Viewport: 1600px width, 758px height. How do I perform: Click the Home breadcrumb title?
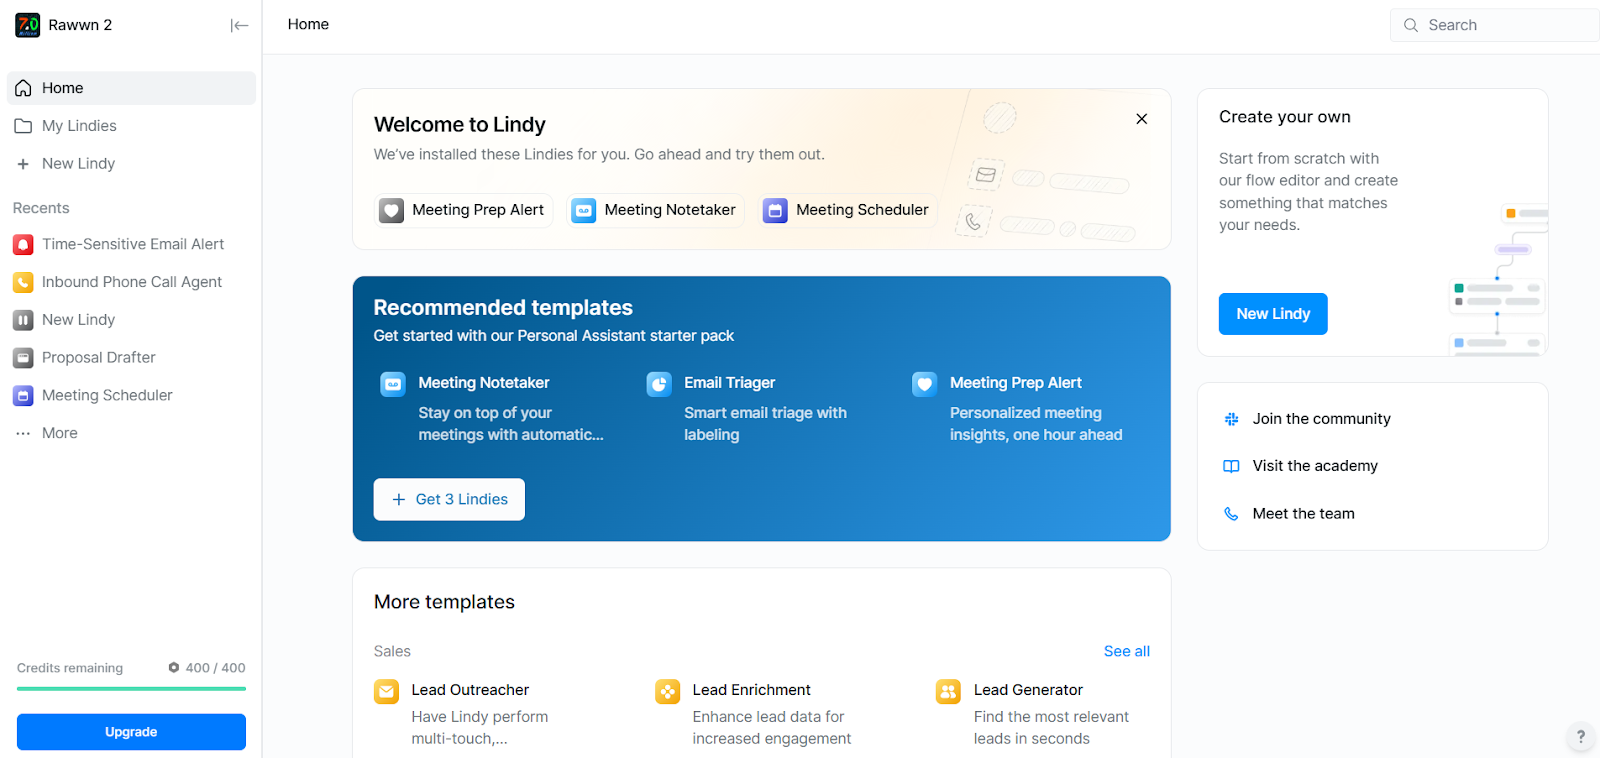tap(308, 24)
